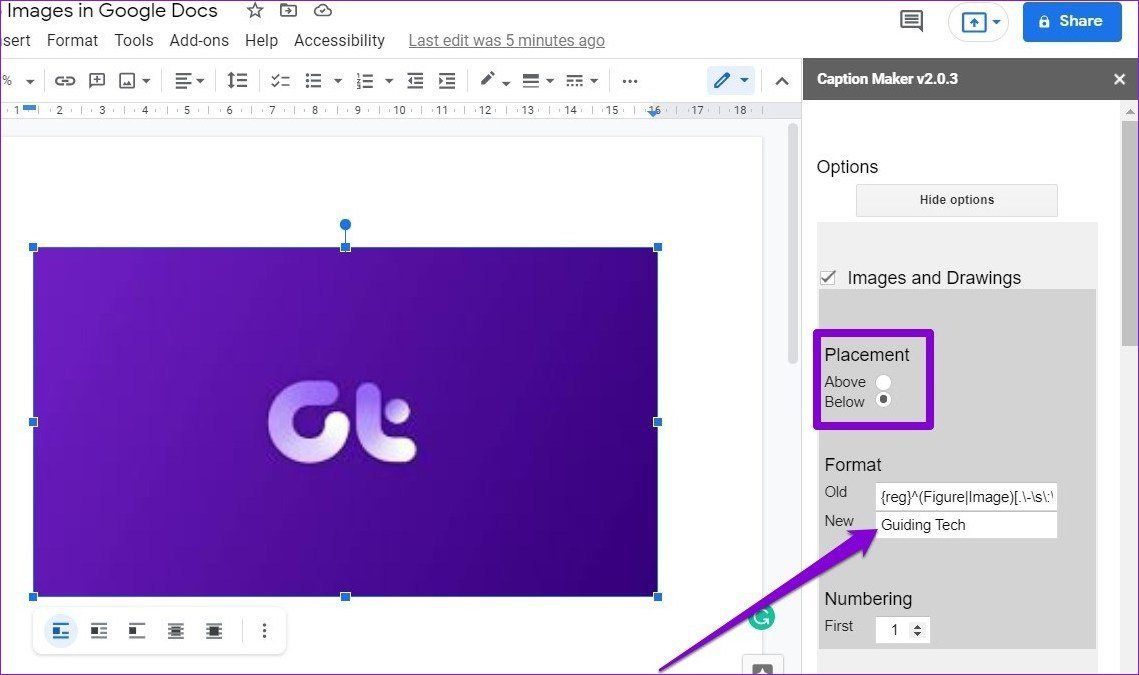Click the image rotation handle
Image resolution: width=1139 pixels, height=675 pixels.
(x=345, y=225)
